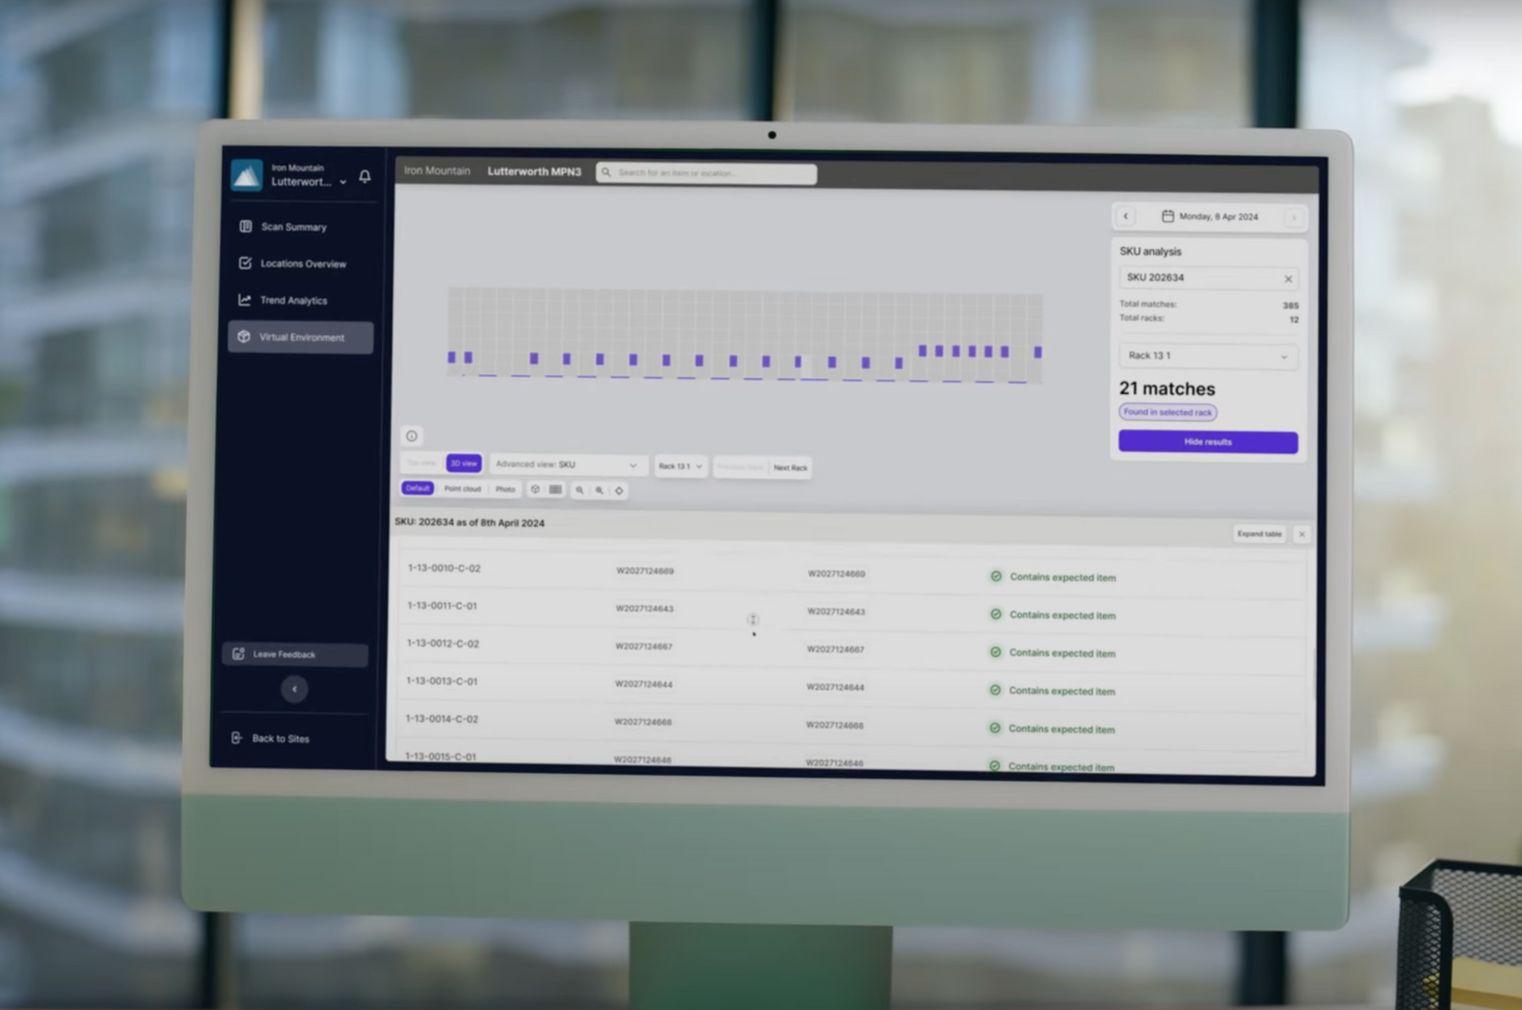Click the Back to Sites exit icon
The width and height of the screenshot is (1522, 1010).
pyautogui.click(x=237, y=738)
